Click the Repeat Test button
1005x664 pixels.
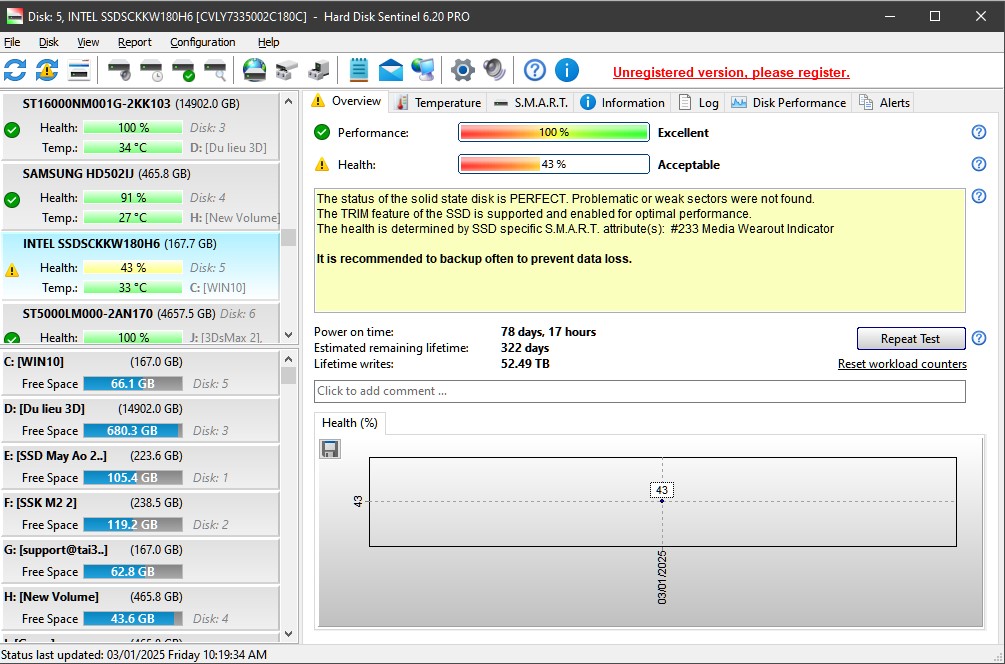911,339
